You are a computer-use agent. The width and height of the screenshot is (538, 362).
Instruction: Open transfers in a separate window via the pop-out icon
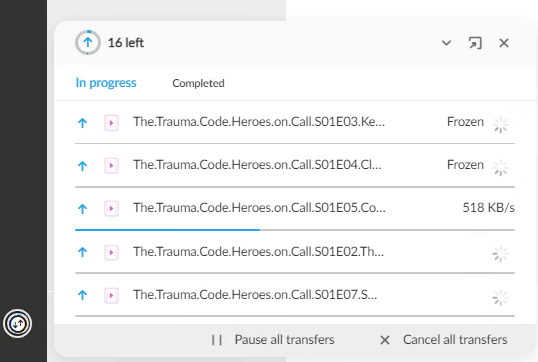475,43
